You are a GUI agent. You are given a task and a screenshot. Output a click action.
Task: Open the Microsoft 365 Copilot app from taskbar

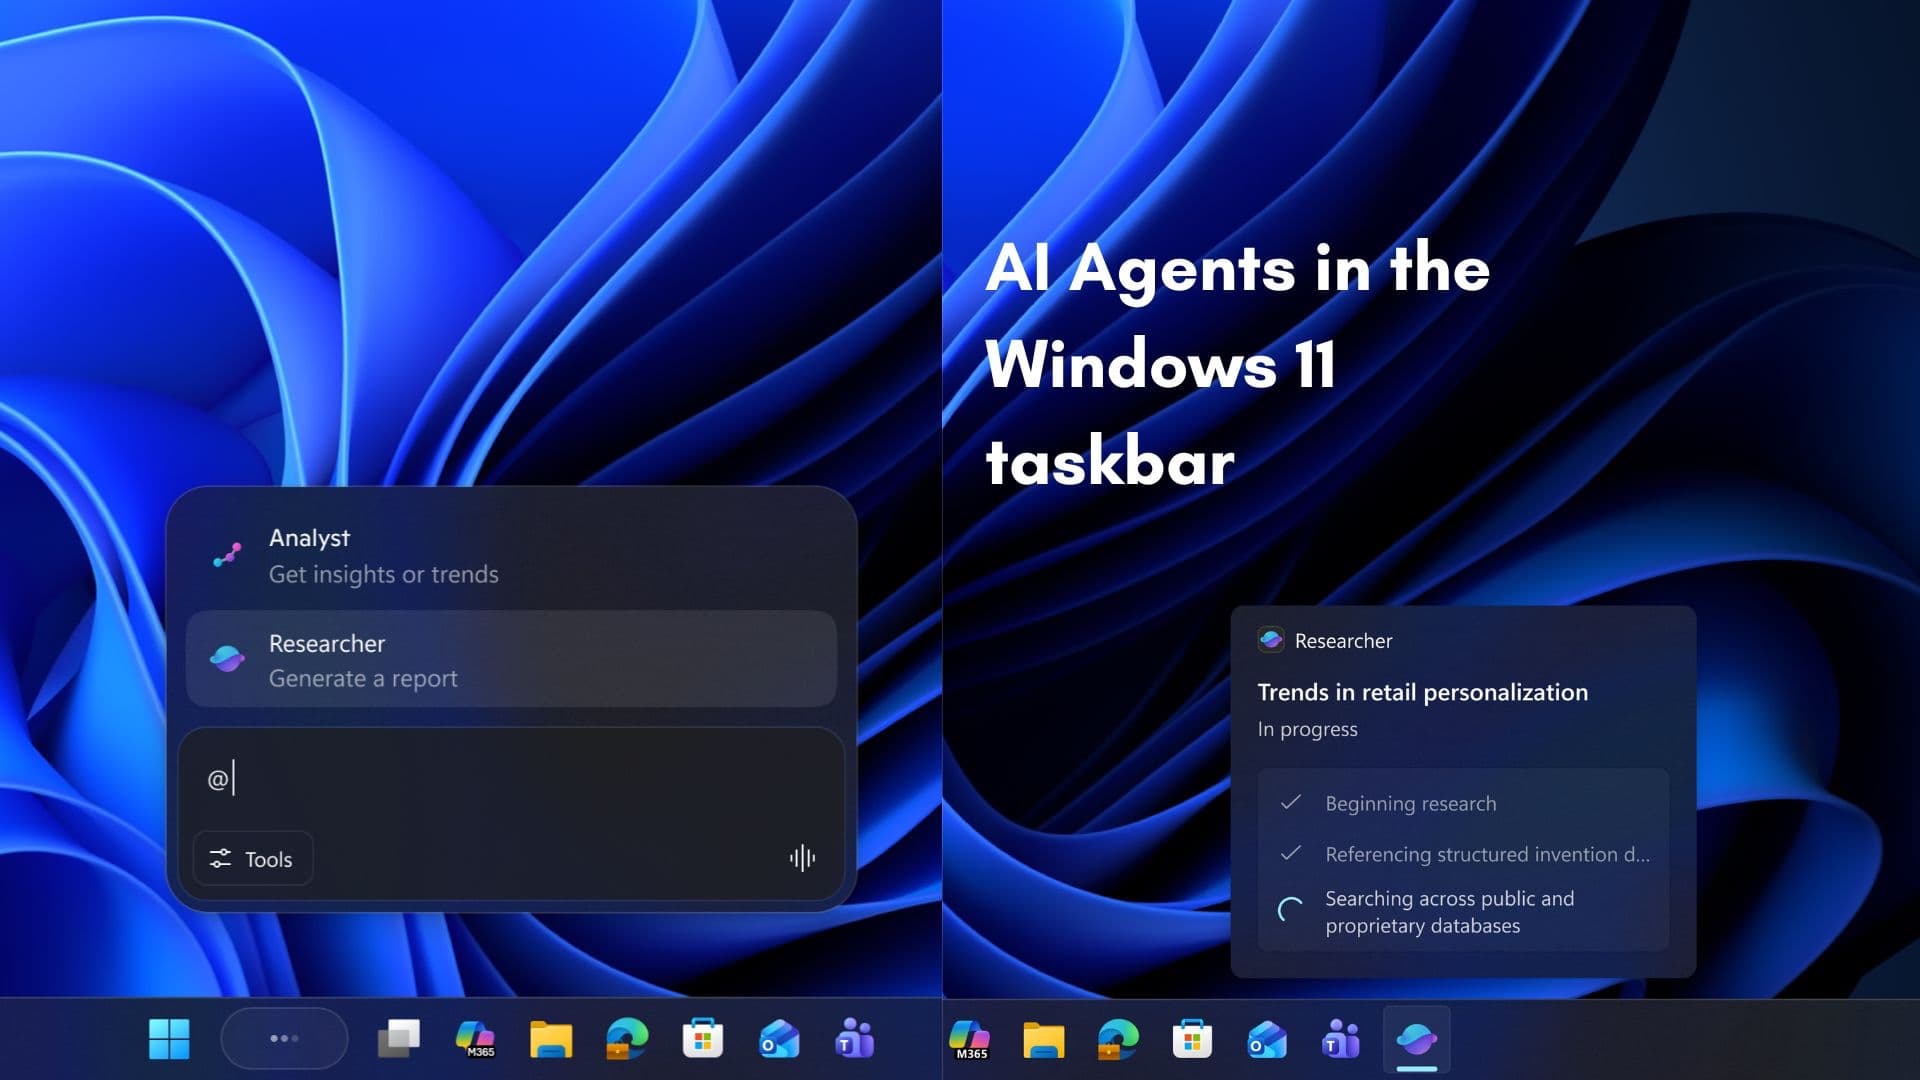tap(477, 1039)
